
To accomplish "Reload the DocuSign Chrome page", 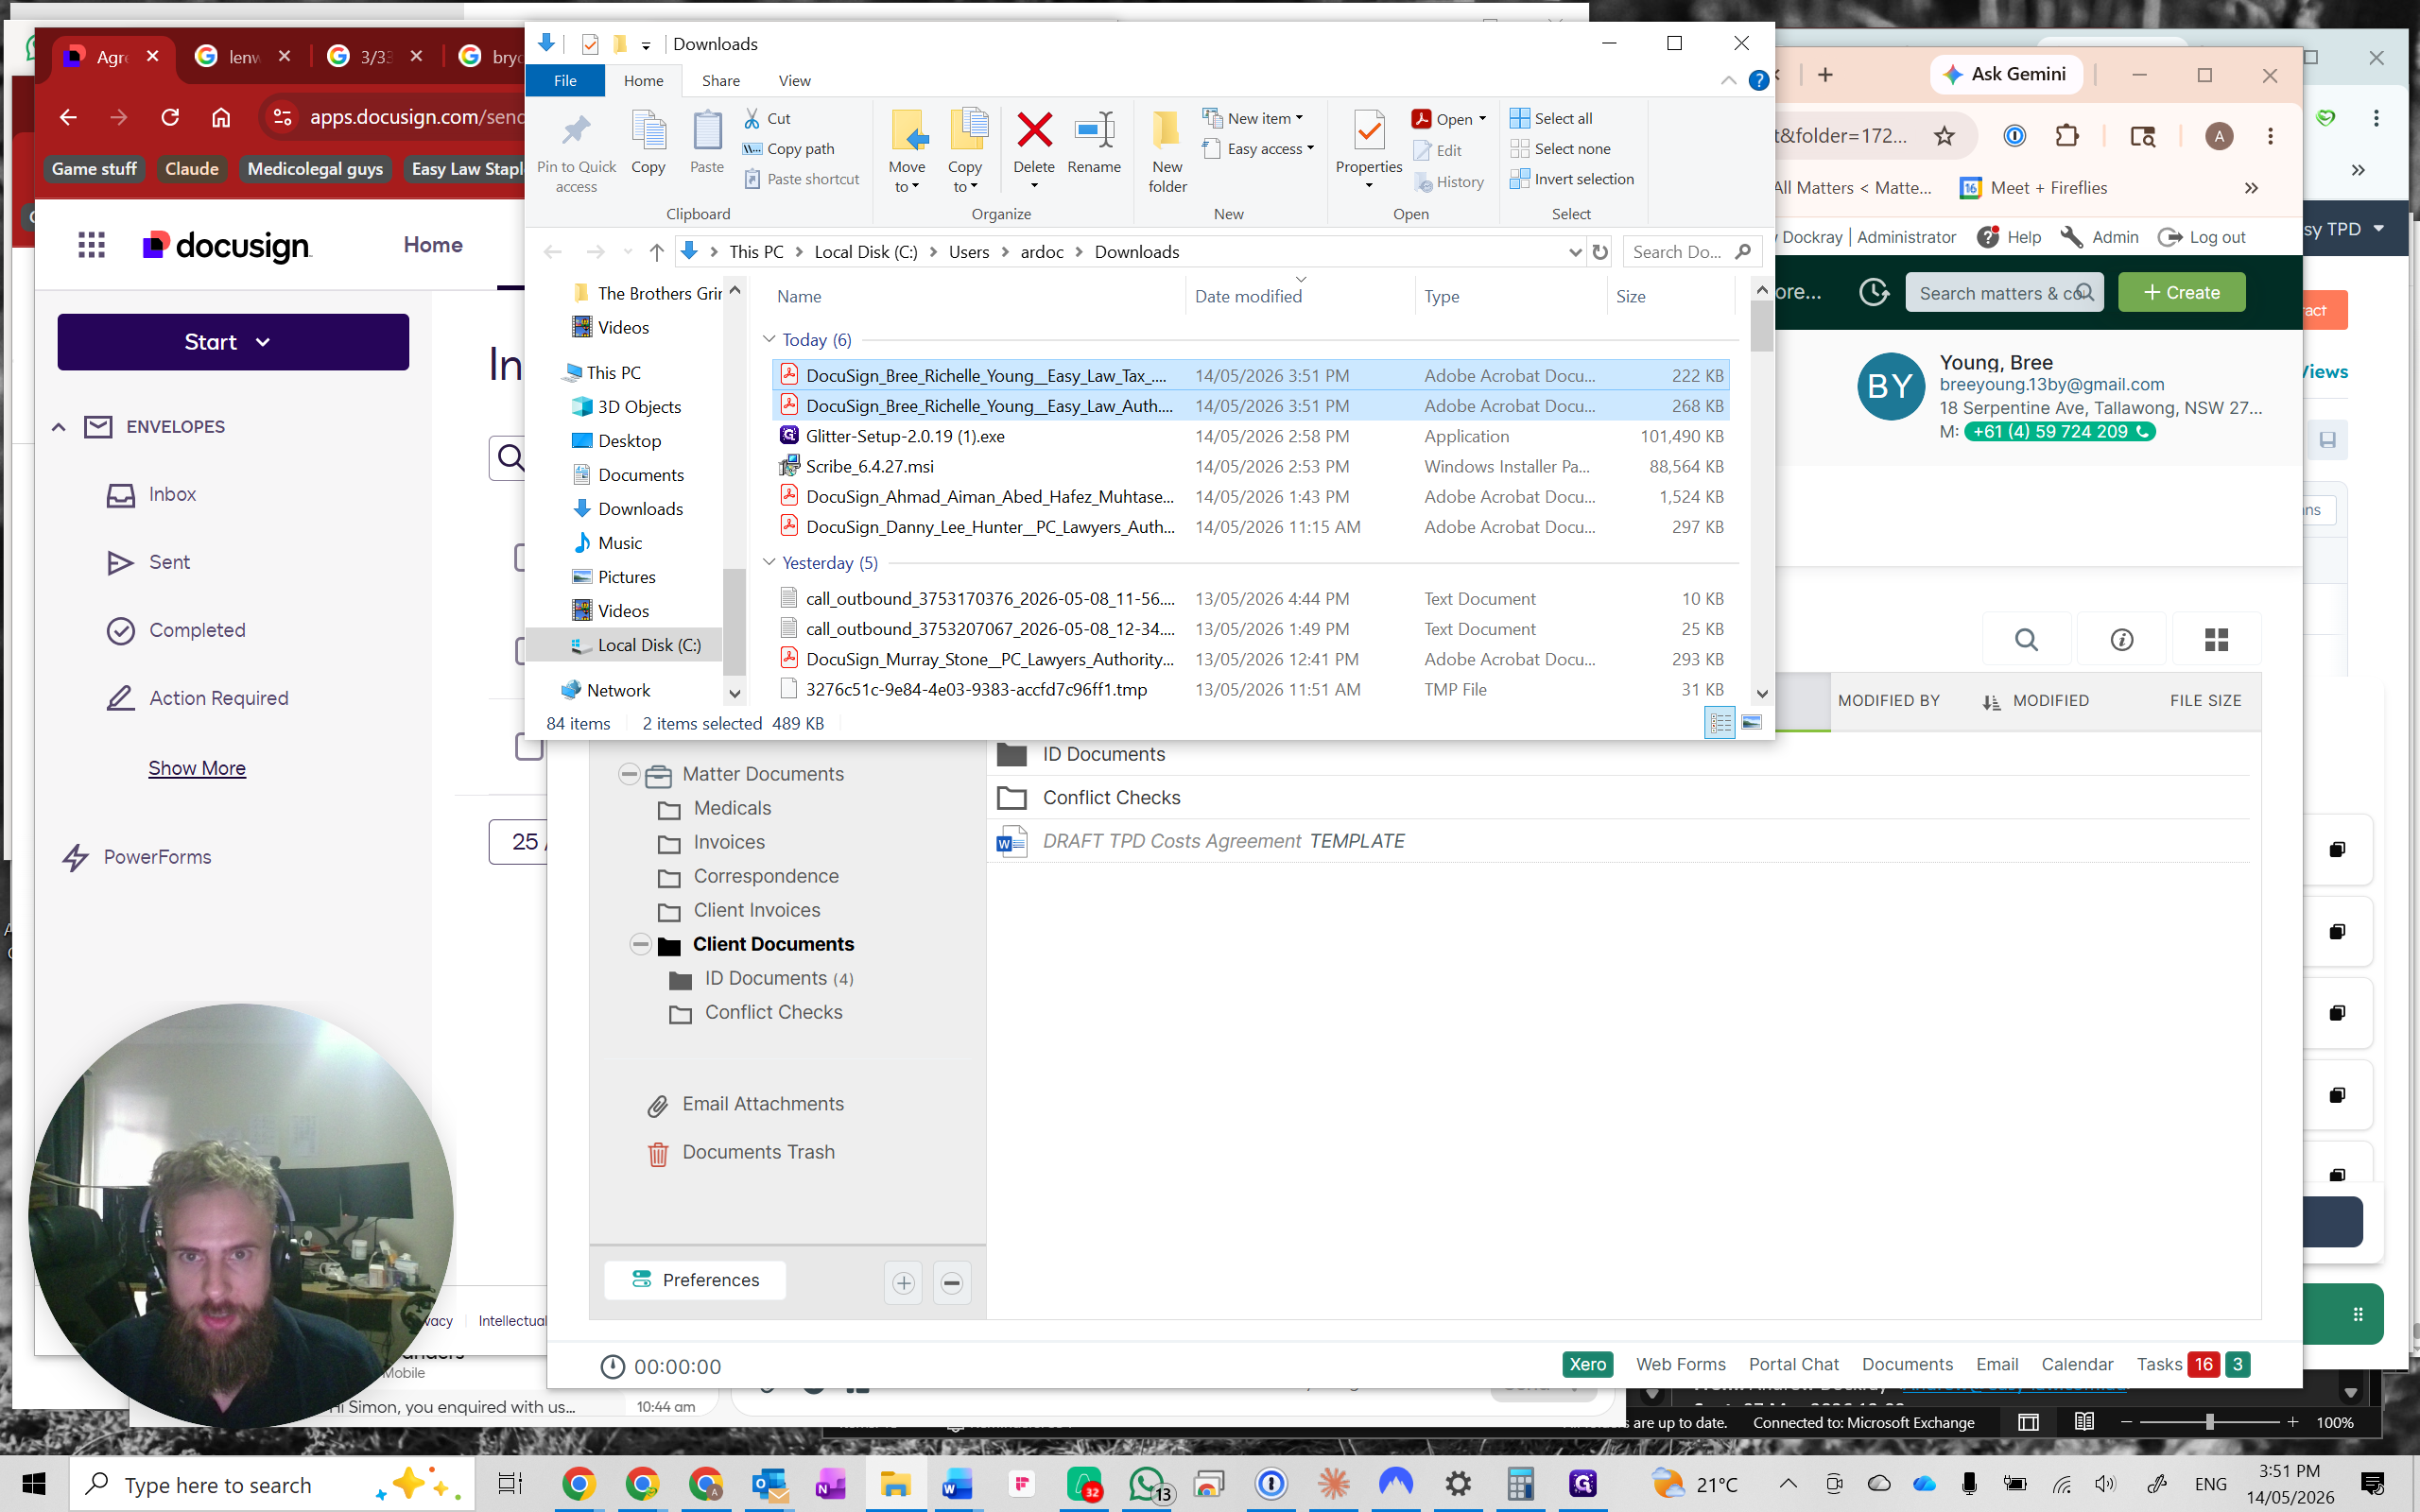I will pyautogui.click(x=170, y=117).
